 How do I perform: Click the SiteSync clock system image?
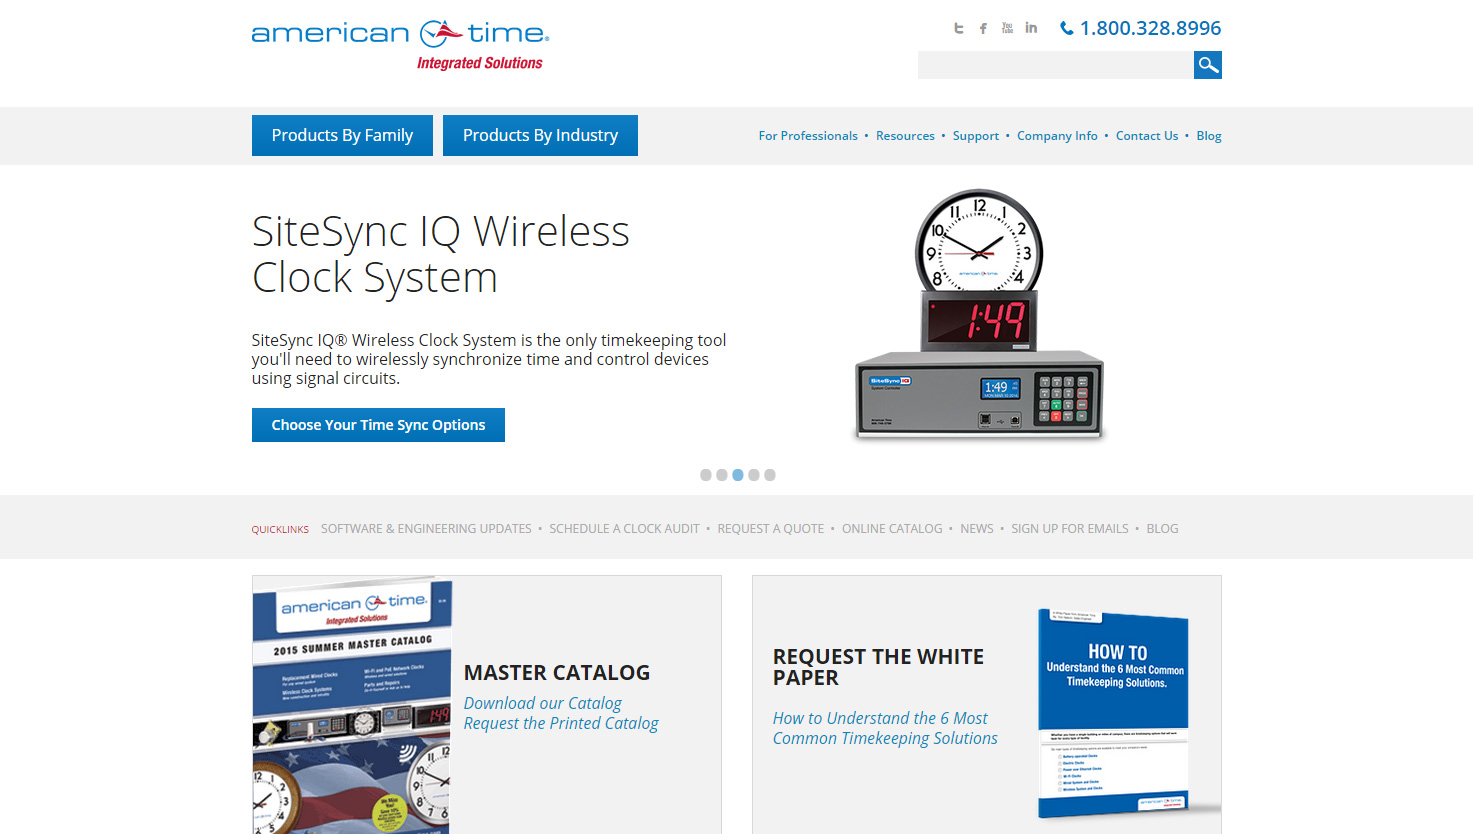pos(980,315)
